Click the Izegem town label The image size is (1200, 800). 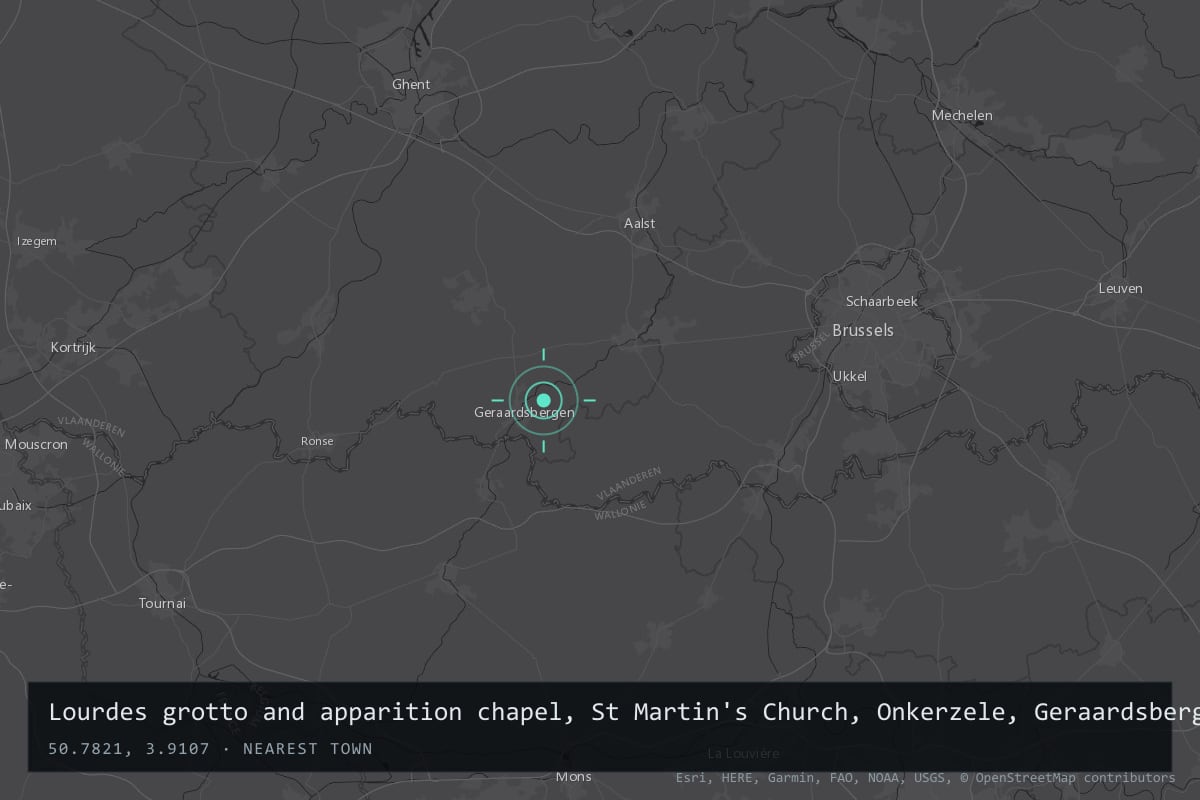(37, 241)
